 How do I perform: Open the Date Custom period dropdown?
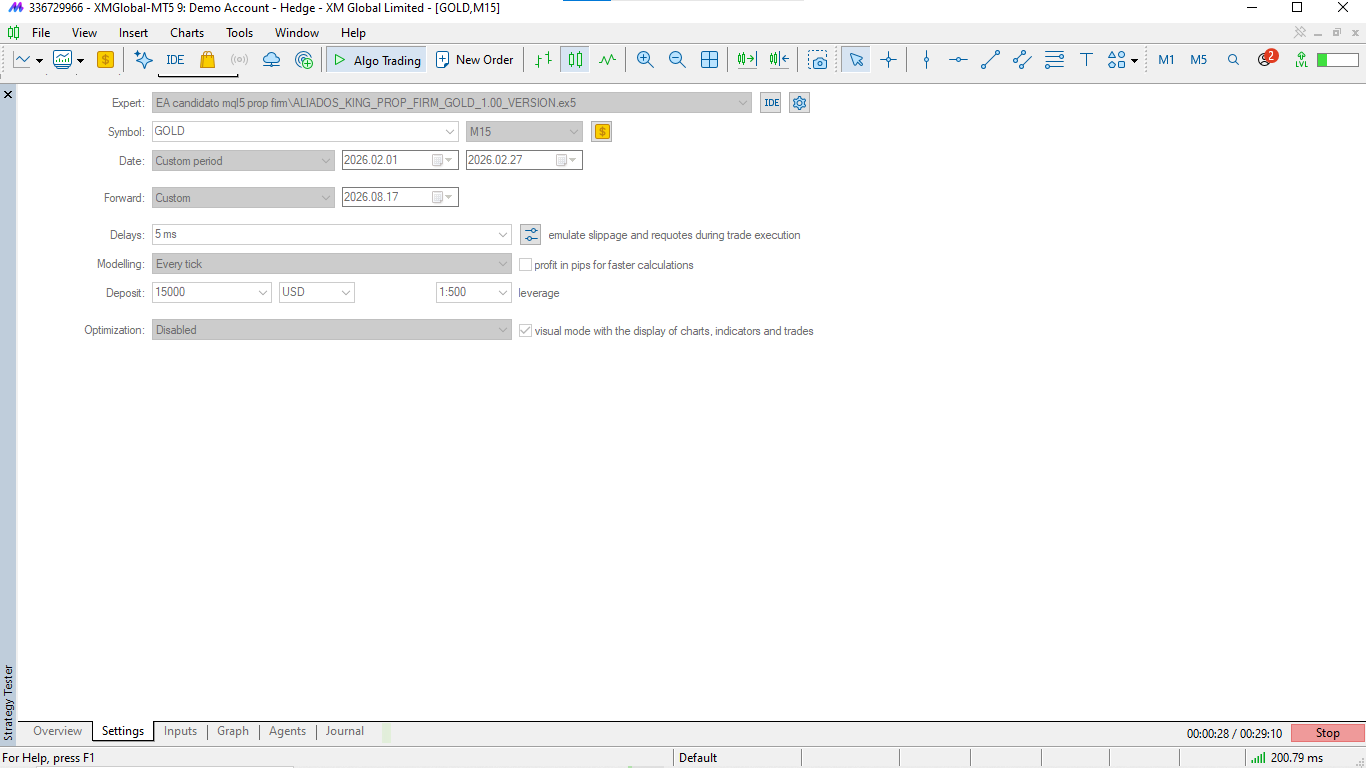[326, 160]
